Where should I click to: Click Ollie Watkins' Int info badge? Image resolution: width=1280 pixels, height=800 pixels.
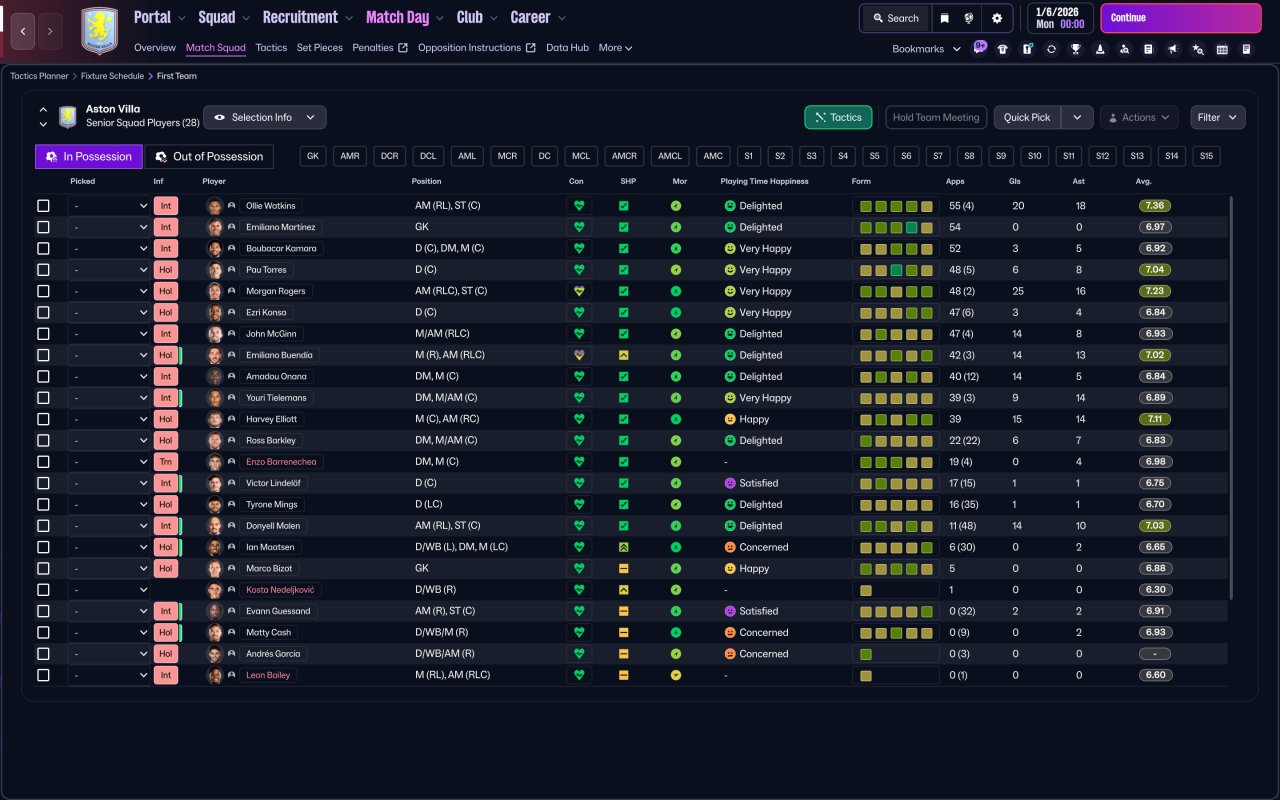(x=166, y=206)
